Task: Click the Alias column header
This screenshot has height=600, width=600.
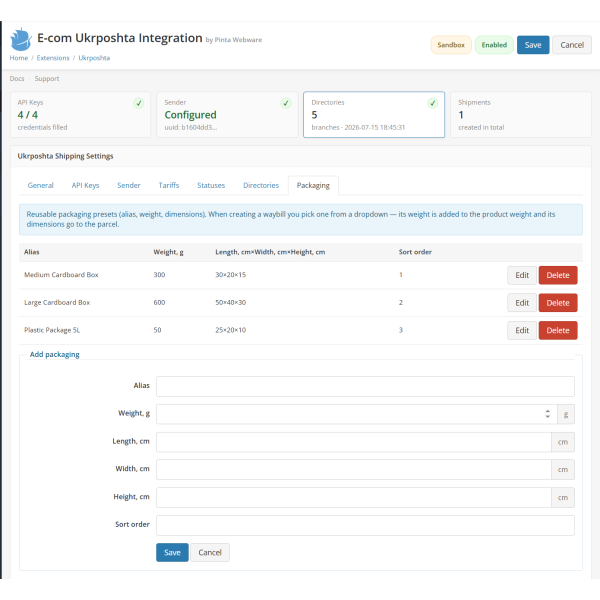Action: click(32, 252)
